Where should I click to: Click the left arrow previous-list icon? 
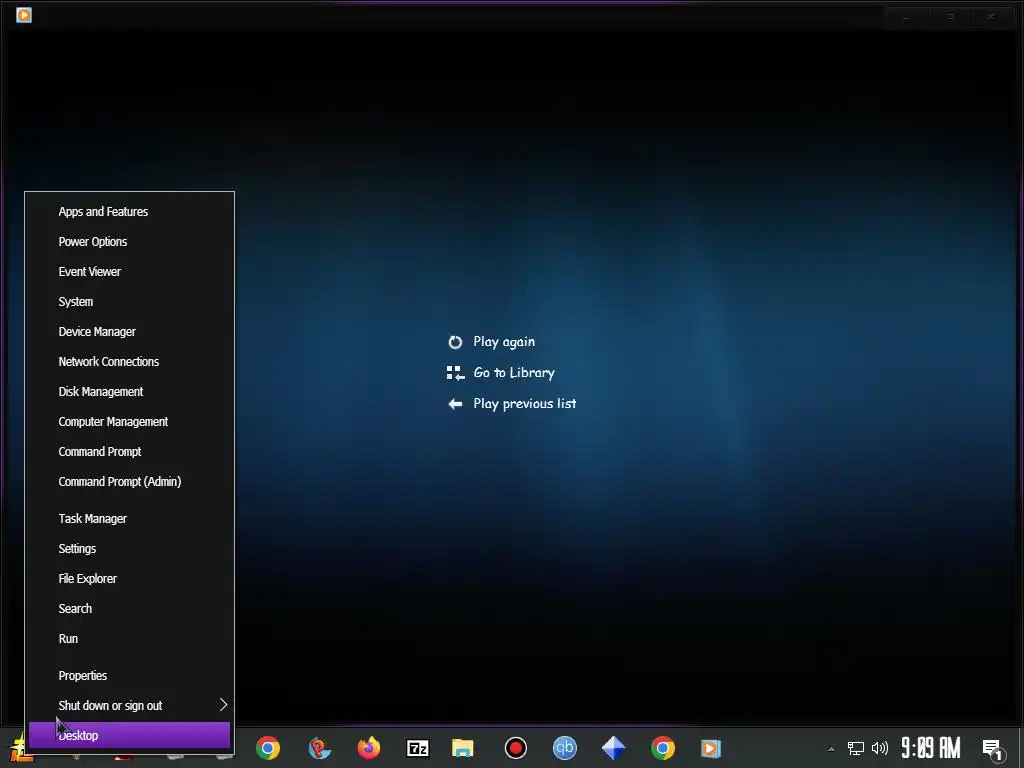[455, 404]
